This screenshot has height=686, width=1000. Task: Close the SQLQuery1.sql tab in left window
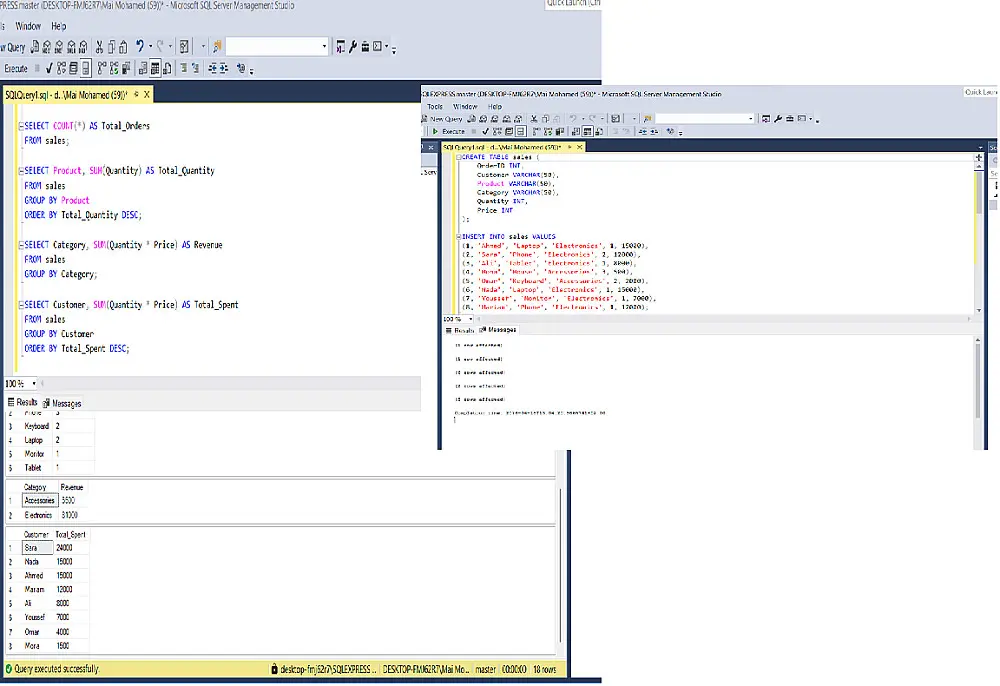coord(147,94)
